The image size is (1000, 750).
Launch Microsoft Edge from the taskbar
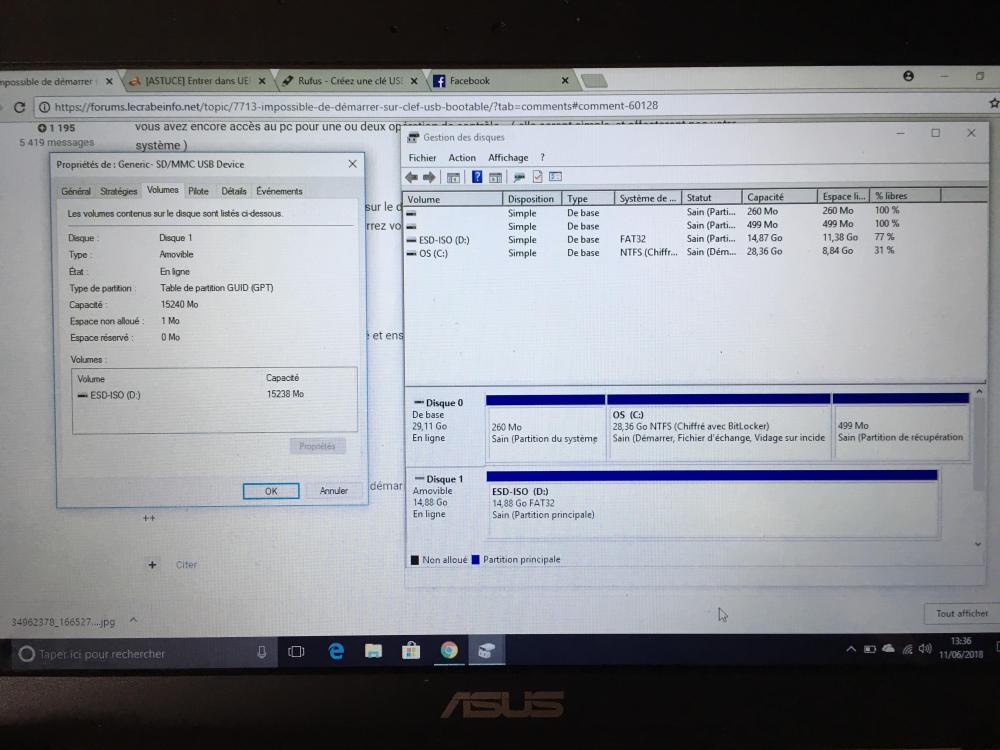[336, 651]
